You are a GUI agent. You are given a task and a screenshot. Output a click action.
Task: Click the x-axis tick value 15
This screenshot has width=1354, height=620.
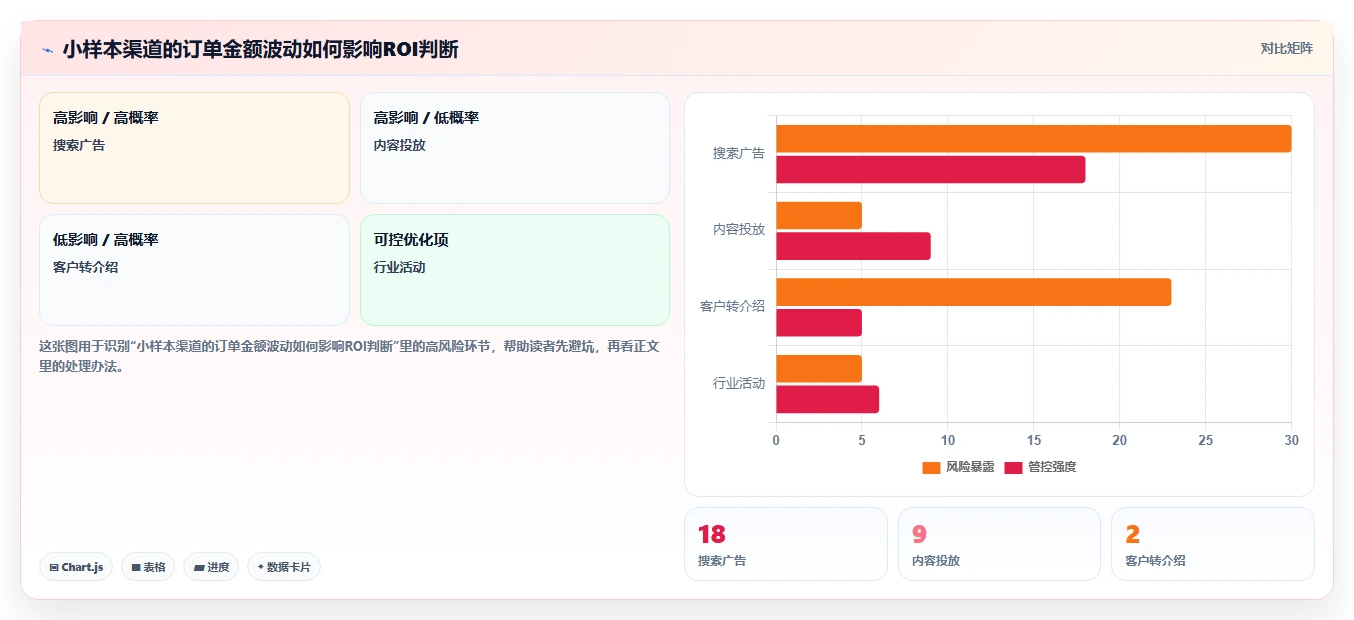[1034, 440]
